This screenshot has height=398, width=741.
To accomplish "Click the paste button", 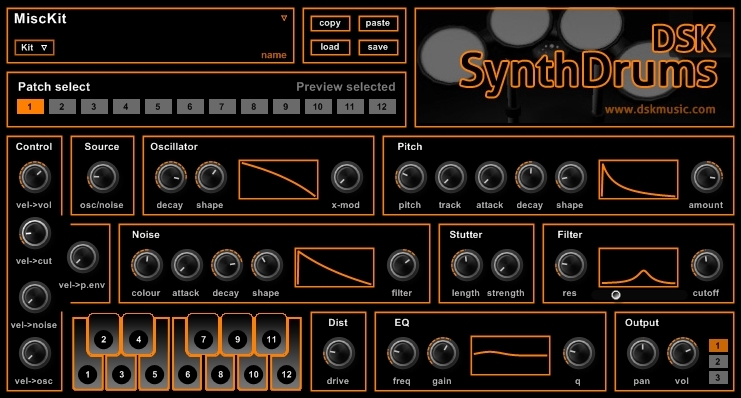I will 378,23.
